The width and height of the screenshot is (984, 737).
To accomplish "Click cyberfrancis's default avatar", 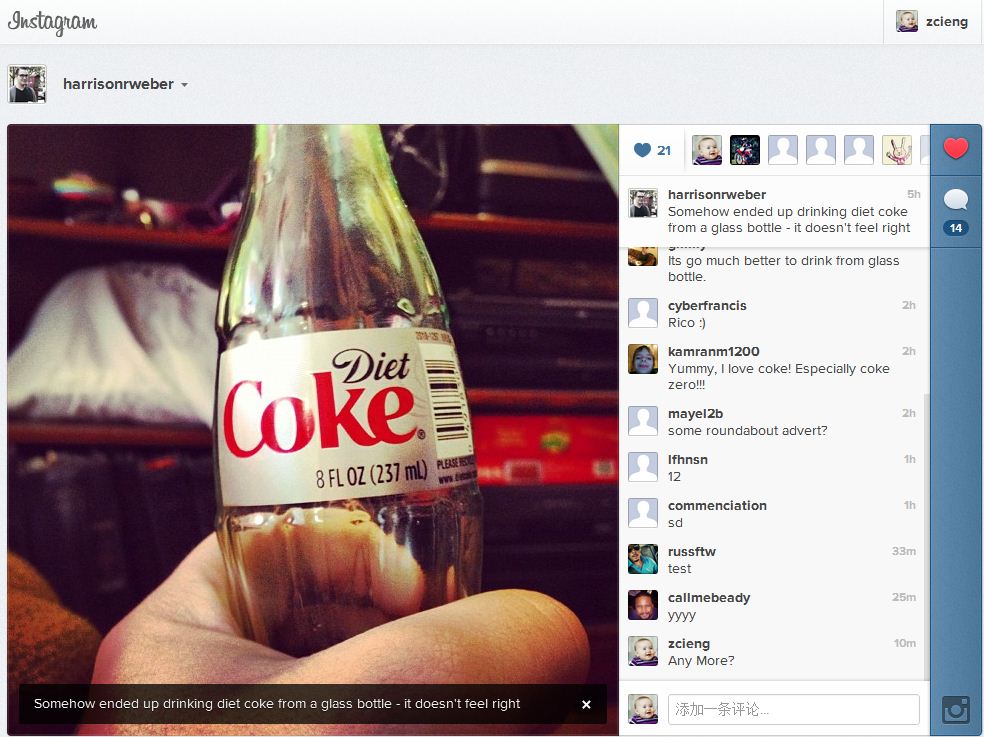I will [643, 313].
